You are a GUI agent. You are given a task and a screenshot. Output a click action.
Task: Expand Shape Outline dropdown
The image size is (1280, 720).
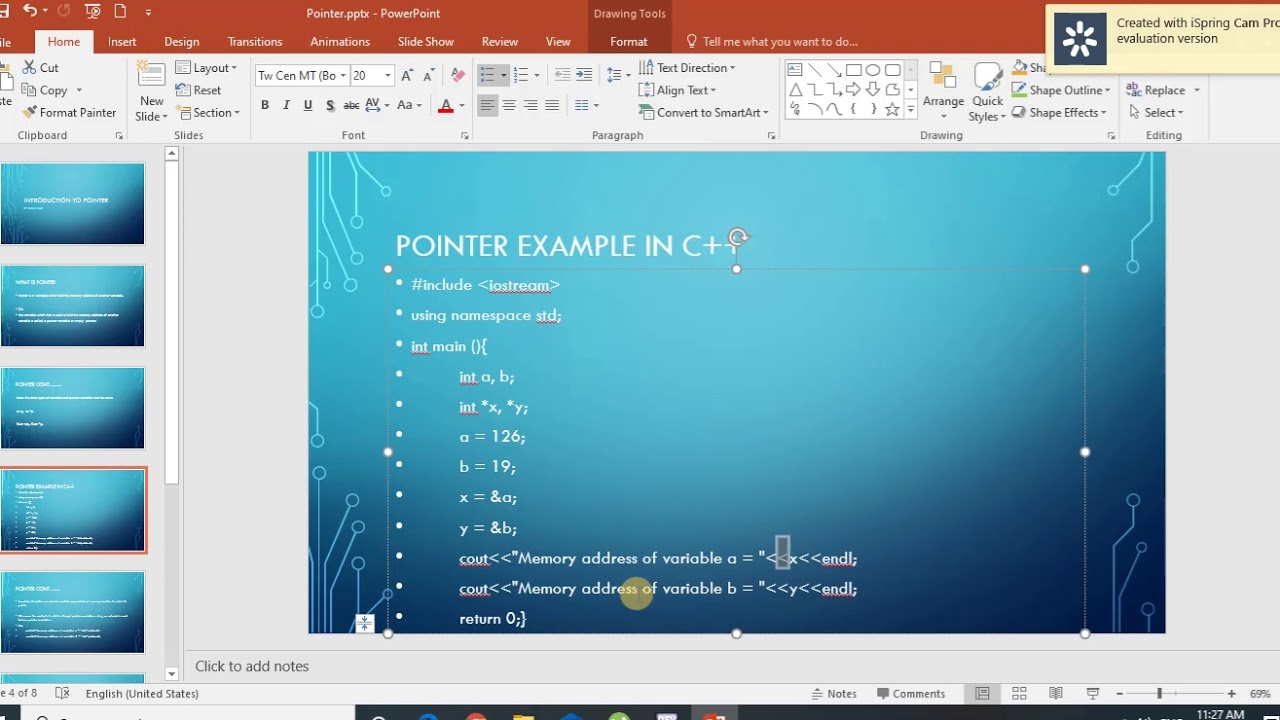1061,90
